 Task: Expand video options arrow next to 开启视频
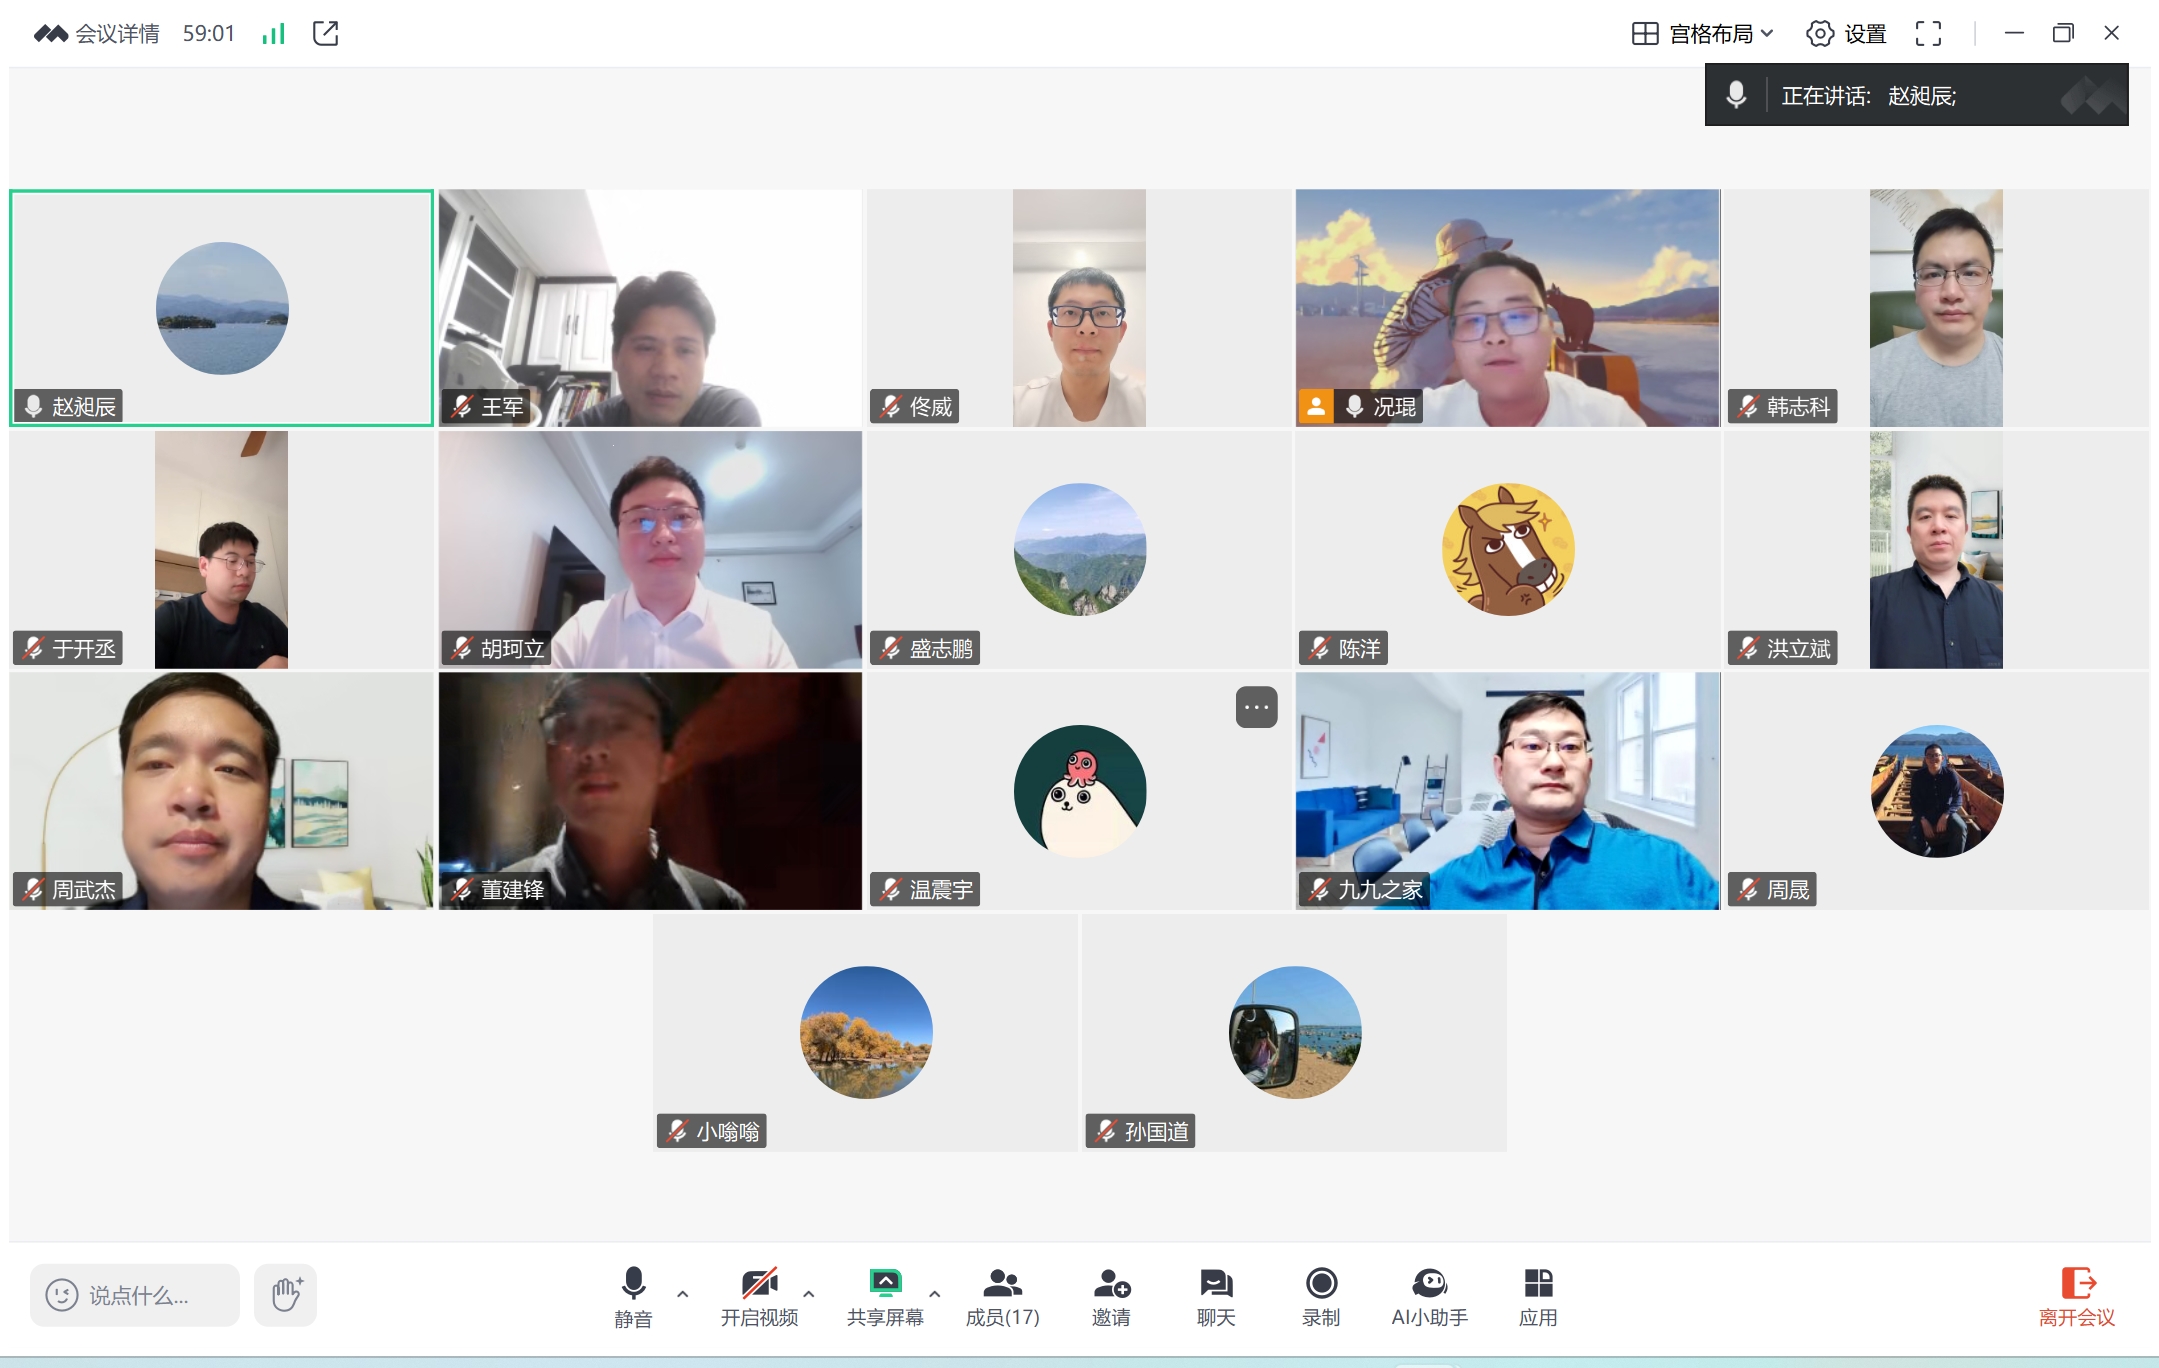[x=809, y=1294]
